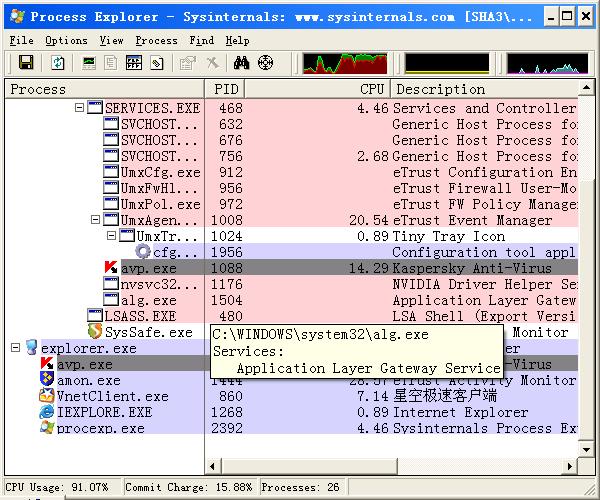Open the File menu
Screen dimensions: 600x500
21,40
